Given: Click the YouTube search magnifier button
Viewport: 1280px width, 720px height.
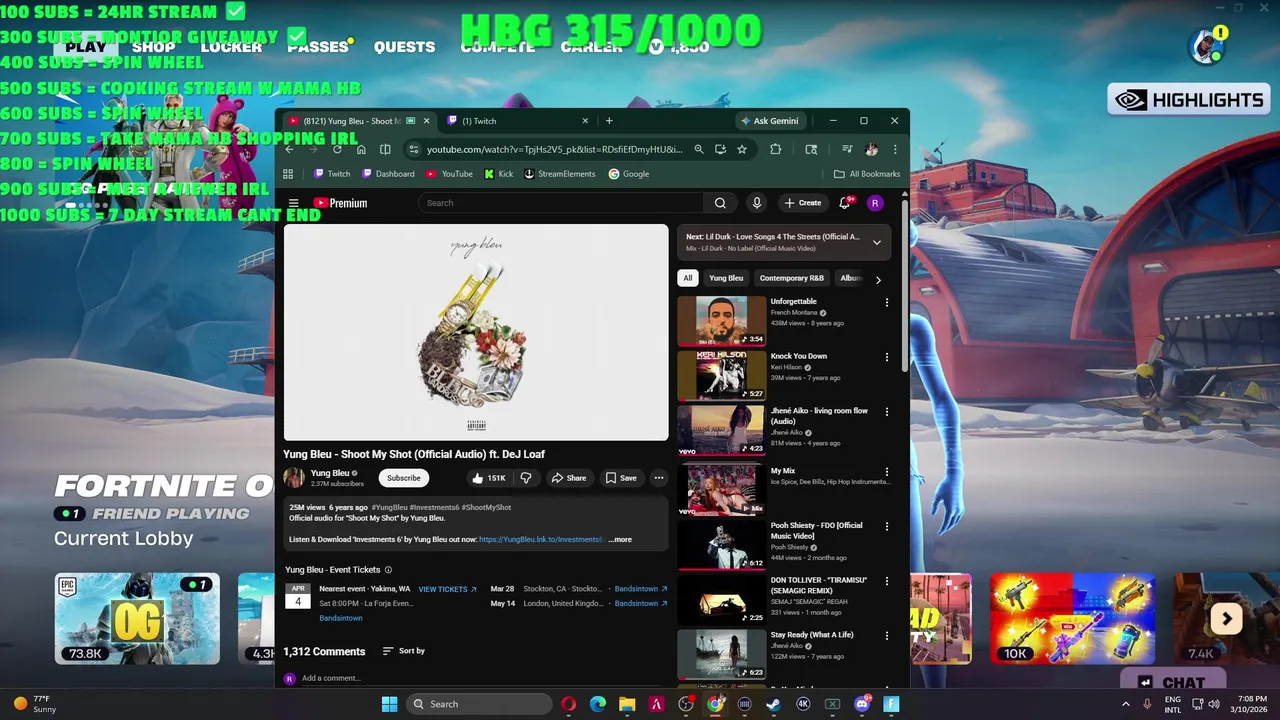Looking at the screenshot, I should click(x=720, y=203).
